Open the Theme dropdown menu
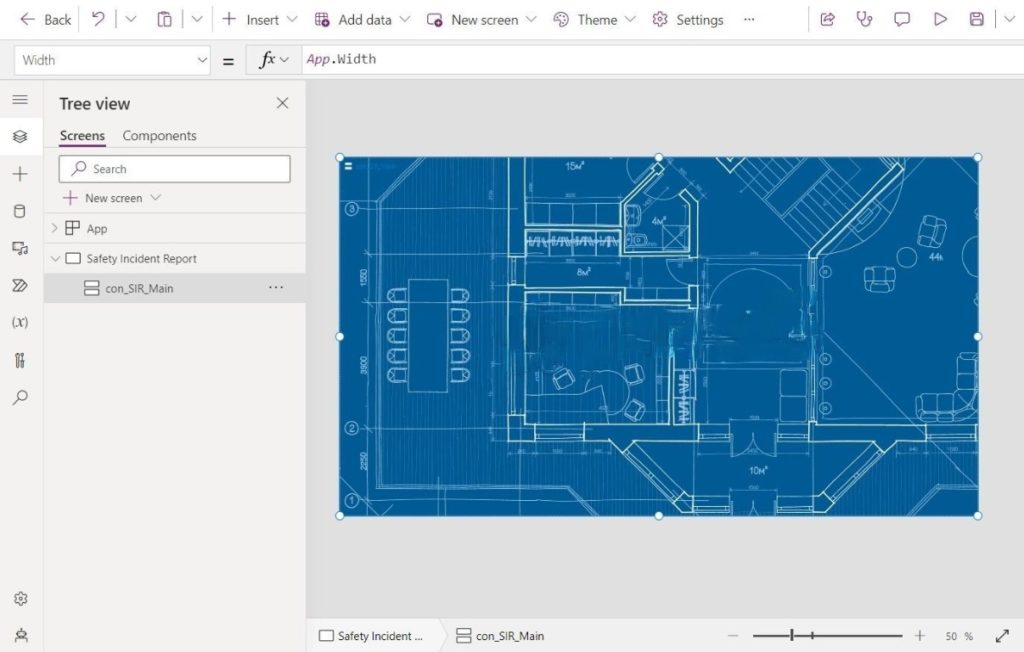This screenshot has height=652, width=1024. (594, 20)
